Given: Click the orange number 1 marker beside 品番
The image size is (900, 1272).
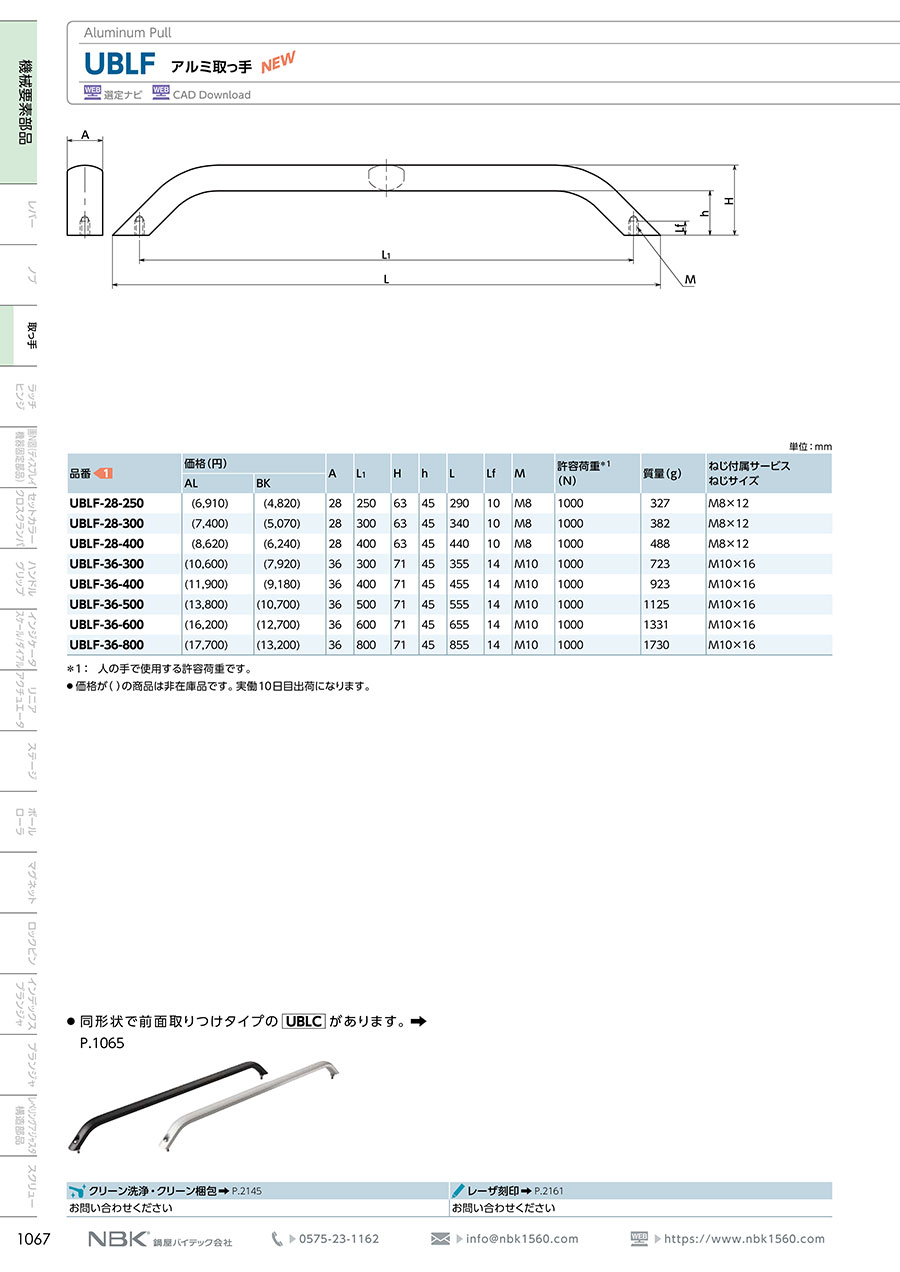Looking at the screenshot, I should (x=104, y=473).
